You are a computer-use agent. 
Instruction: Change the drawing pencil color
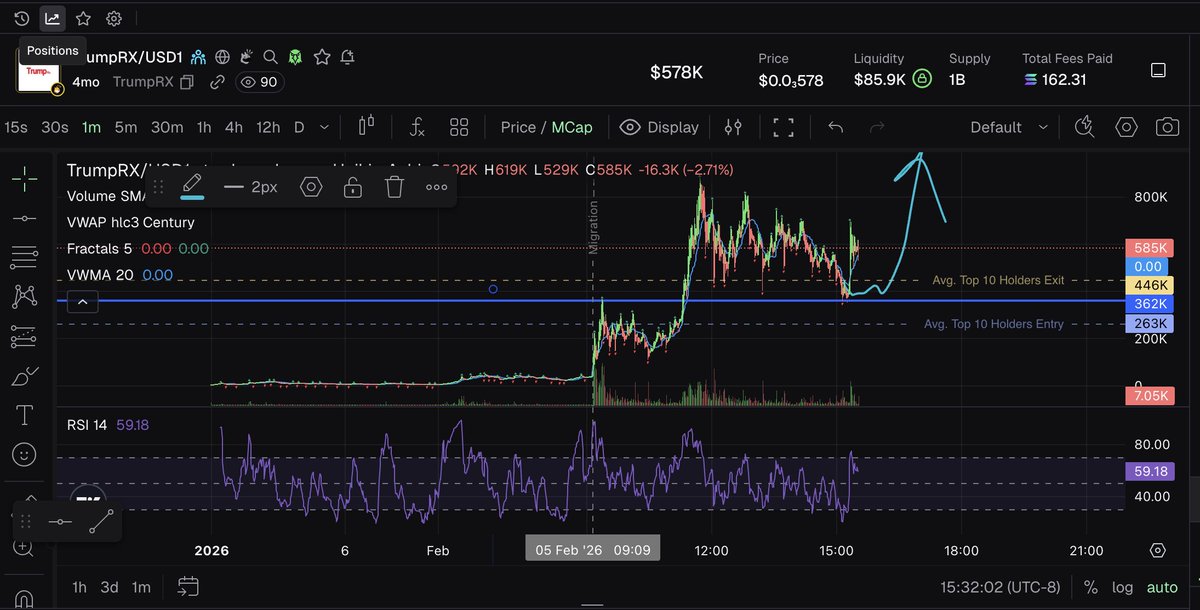[x=192, y=187]
